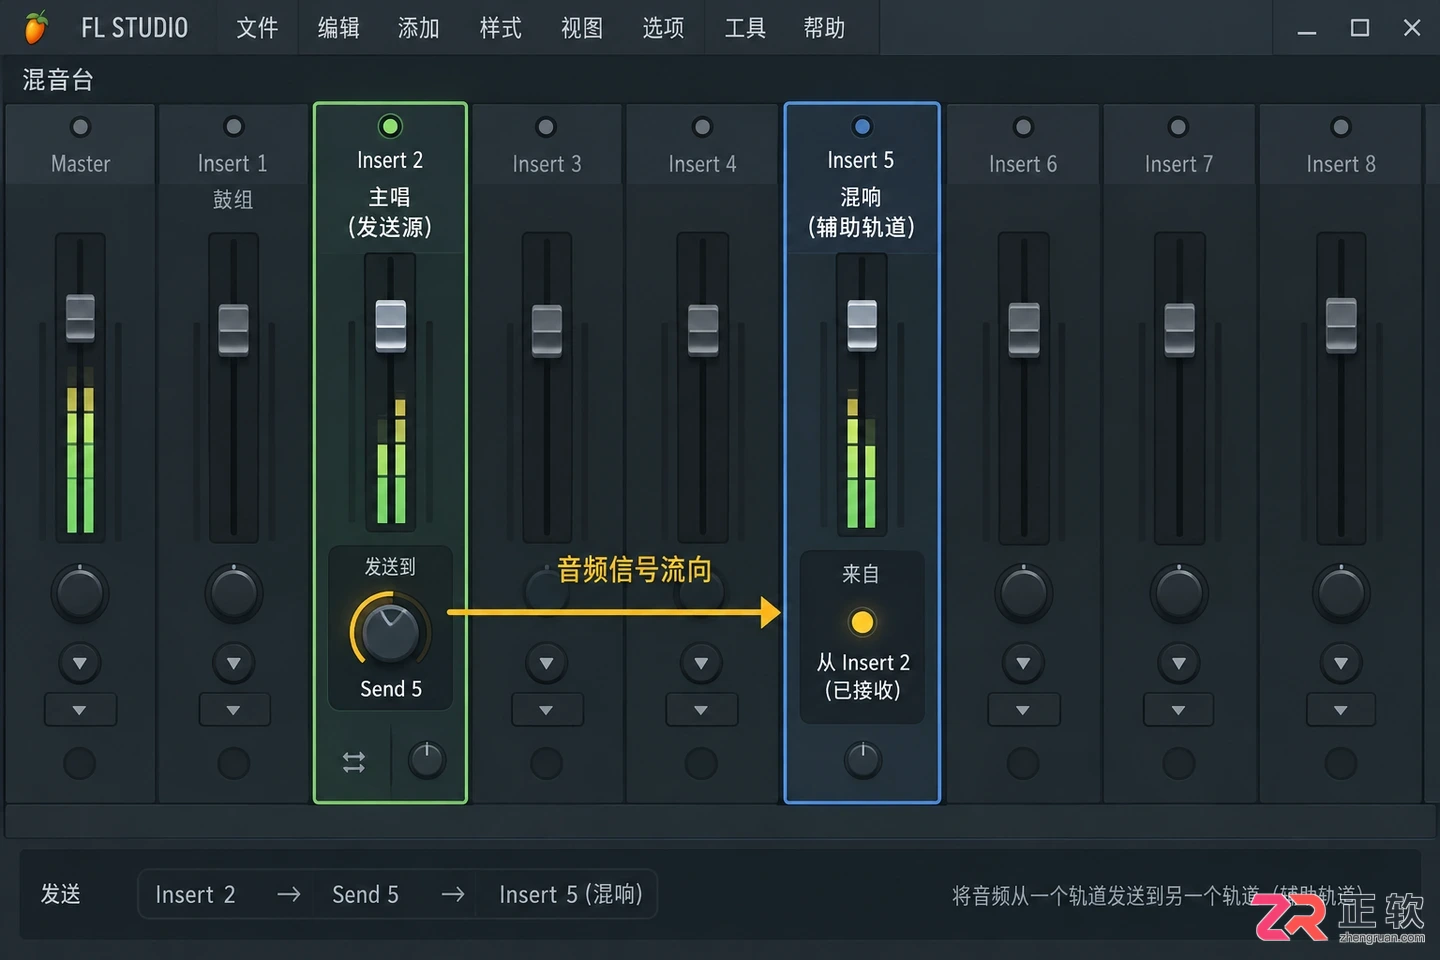Click the round arrow button on Insert 1

(233, 663)
